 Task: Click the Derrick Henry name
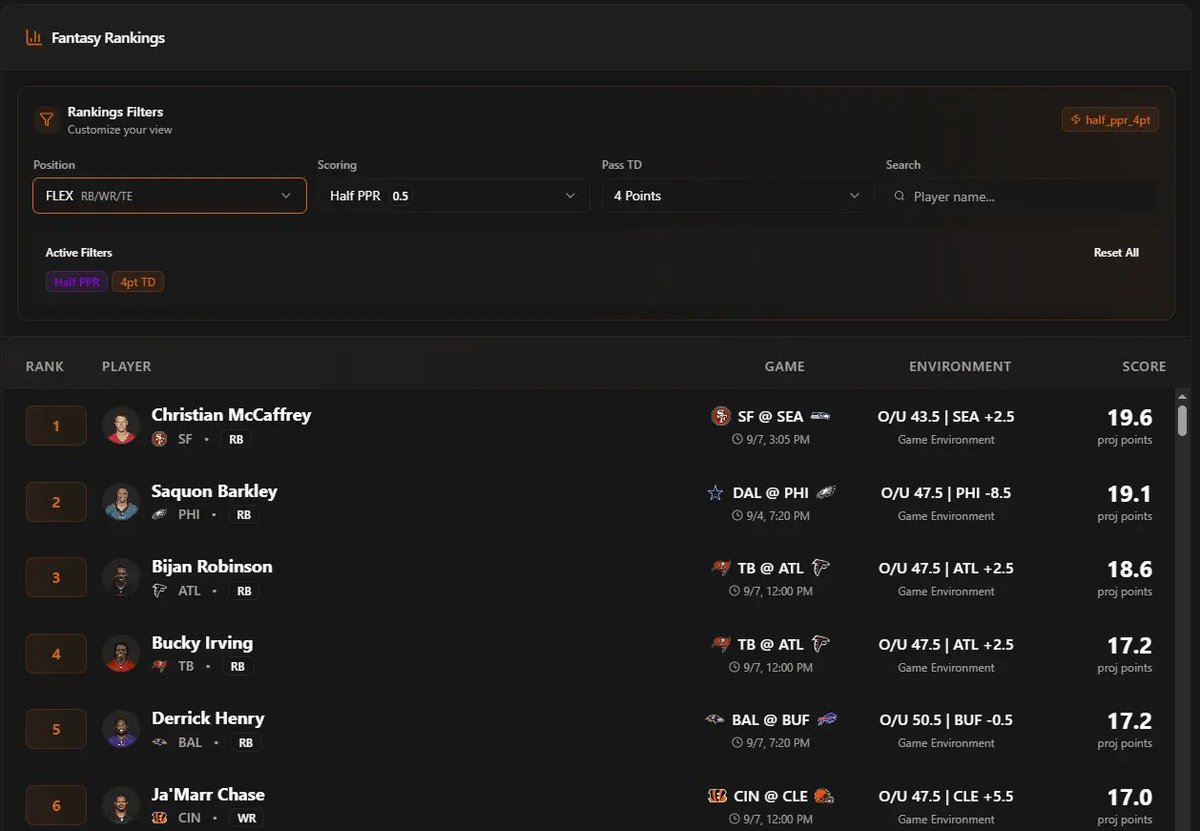(x=208, y=718)
